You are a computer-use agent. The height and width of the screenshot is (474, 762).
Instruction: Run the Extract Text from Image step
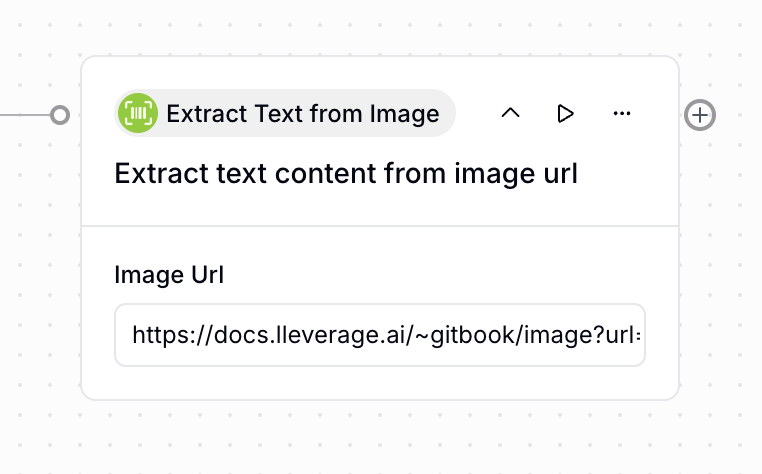[566, 114]
